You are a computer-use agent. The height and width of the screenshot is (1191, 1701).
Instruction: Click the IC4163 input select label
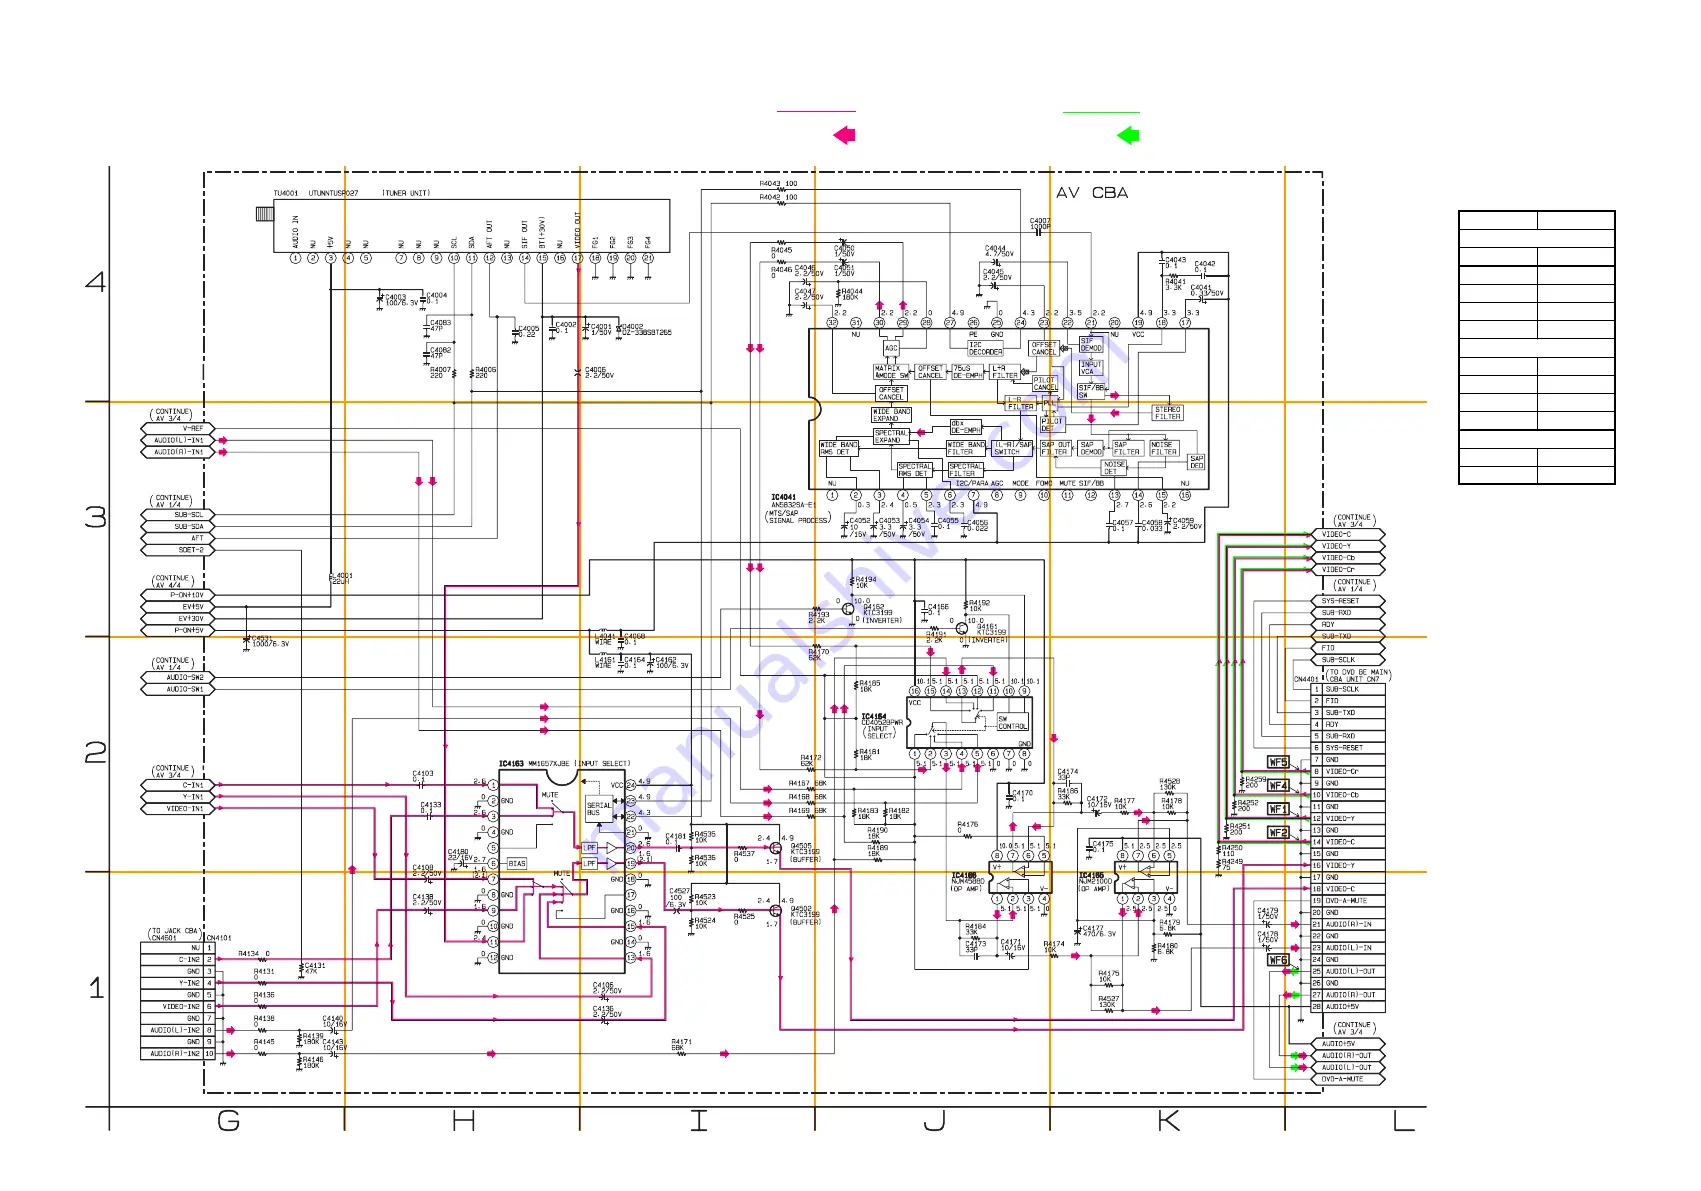coord(564,764)
